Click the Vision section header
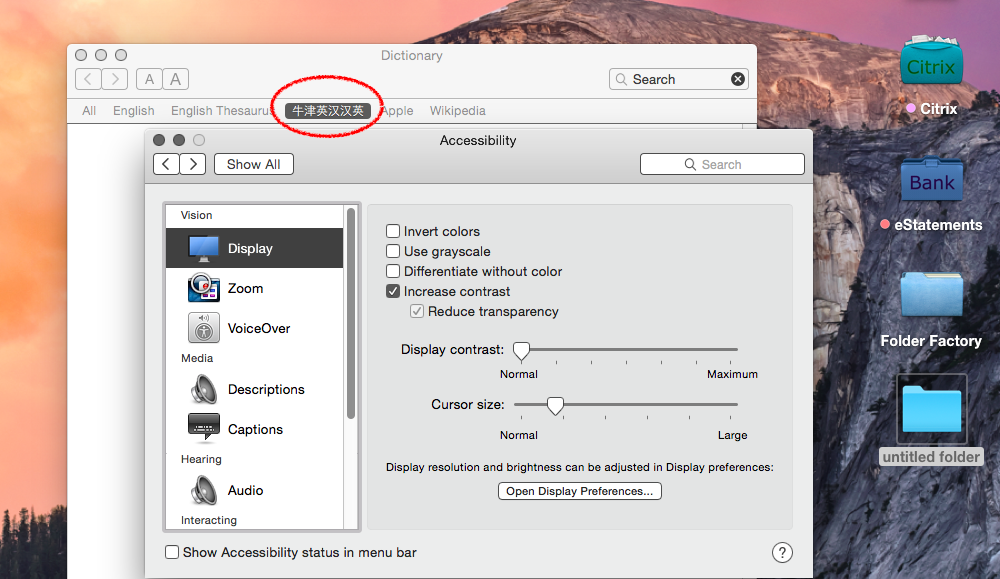The height and width of the screenshot is (579, 1000). [196, 215]
